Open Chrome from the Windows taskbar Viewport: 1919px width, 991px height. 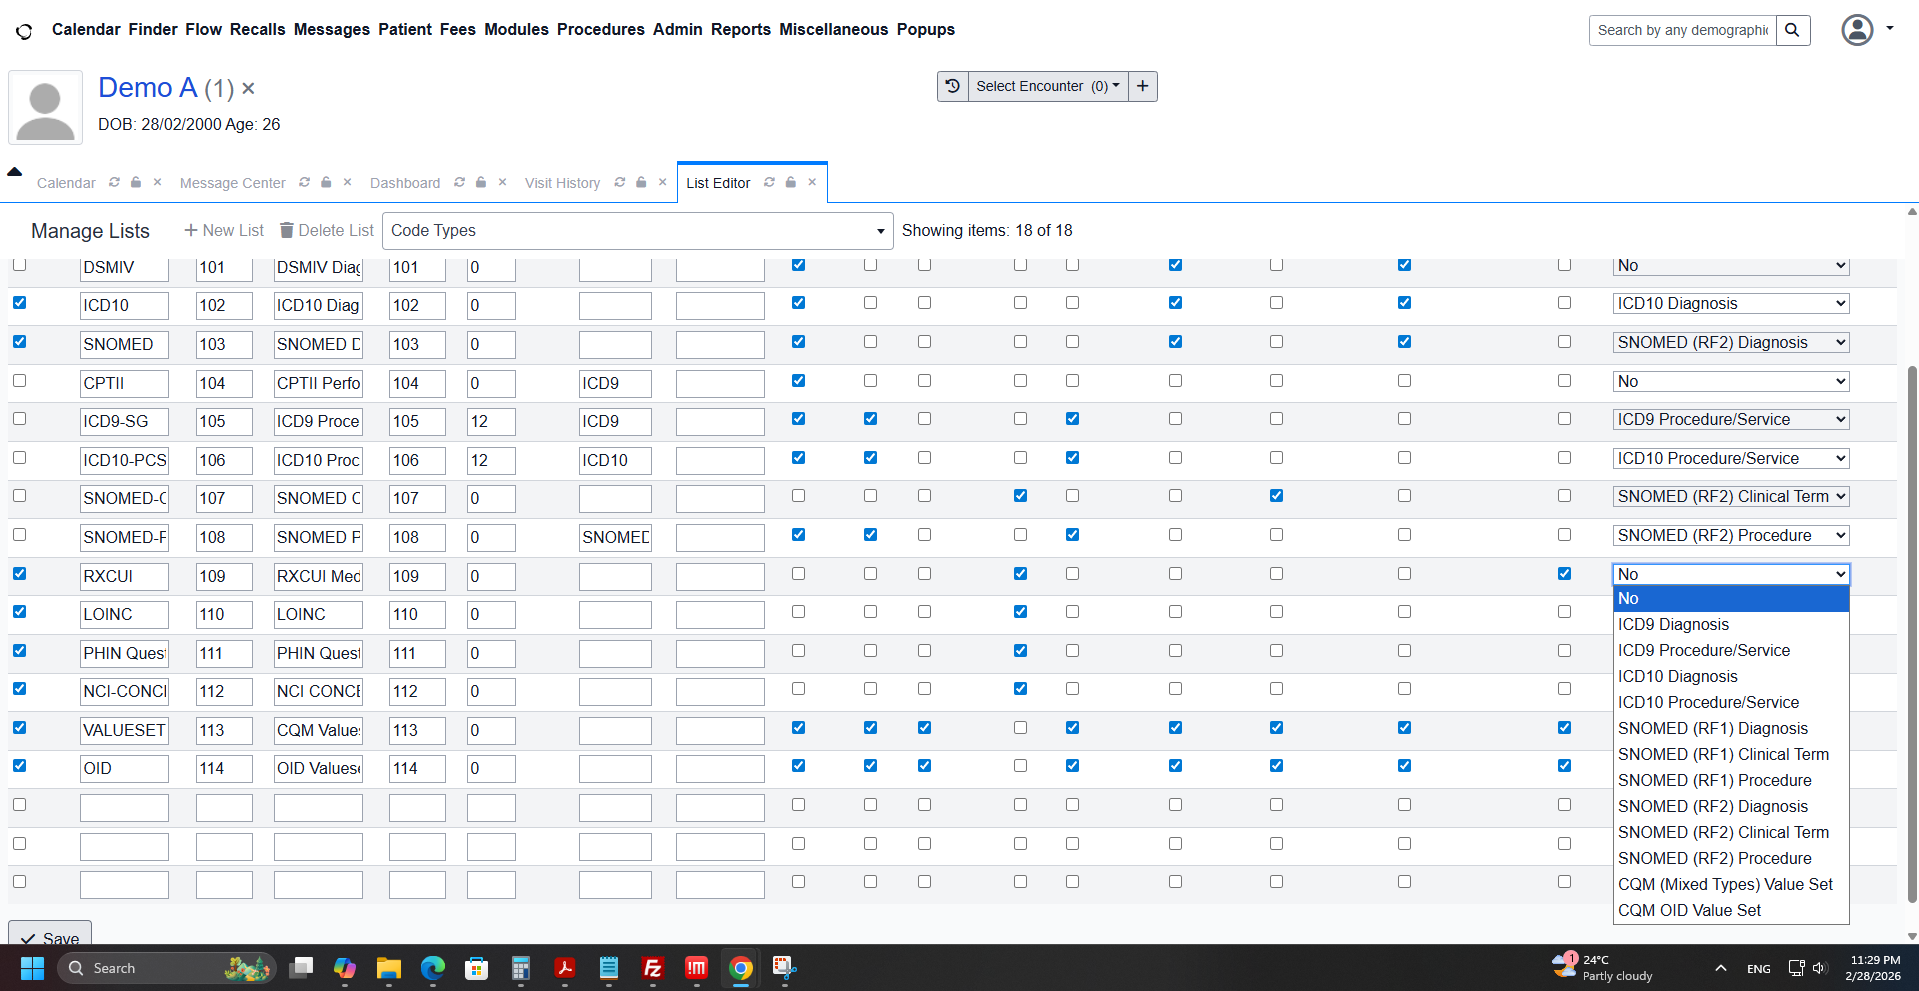point(740,968)
